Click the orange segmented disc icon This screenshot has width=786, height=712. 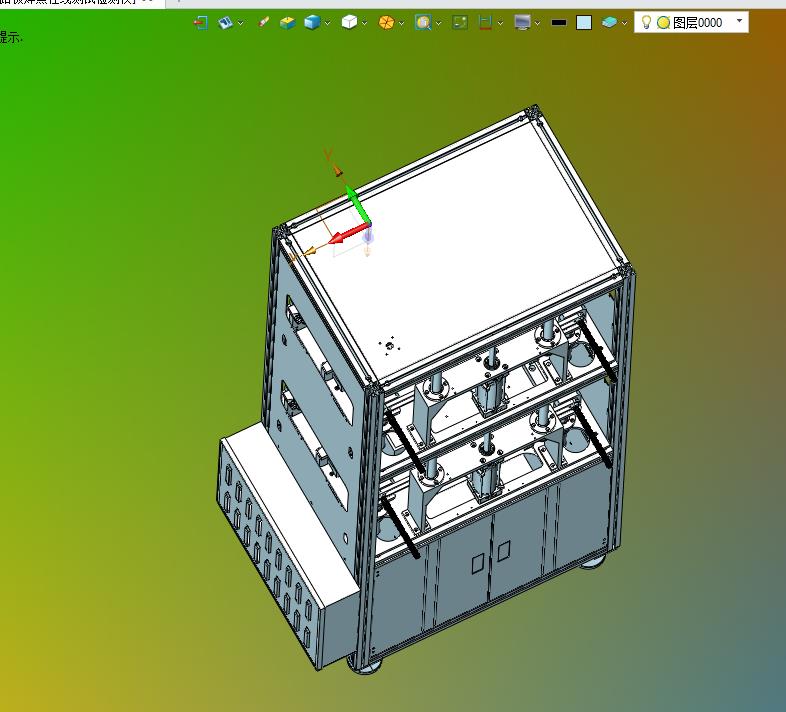pyautogui.click(x=386, y=23)
